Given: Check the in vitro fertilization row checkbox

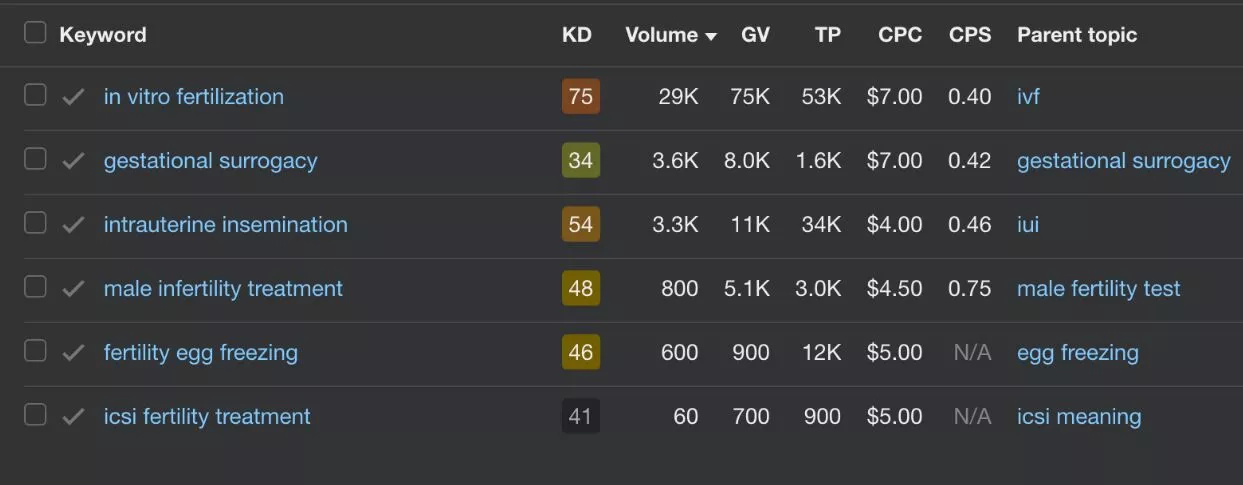Looking at the screenshot, I should (35, 96).
